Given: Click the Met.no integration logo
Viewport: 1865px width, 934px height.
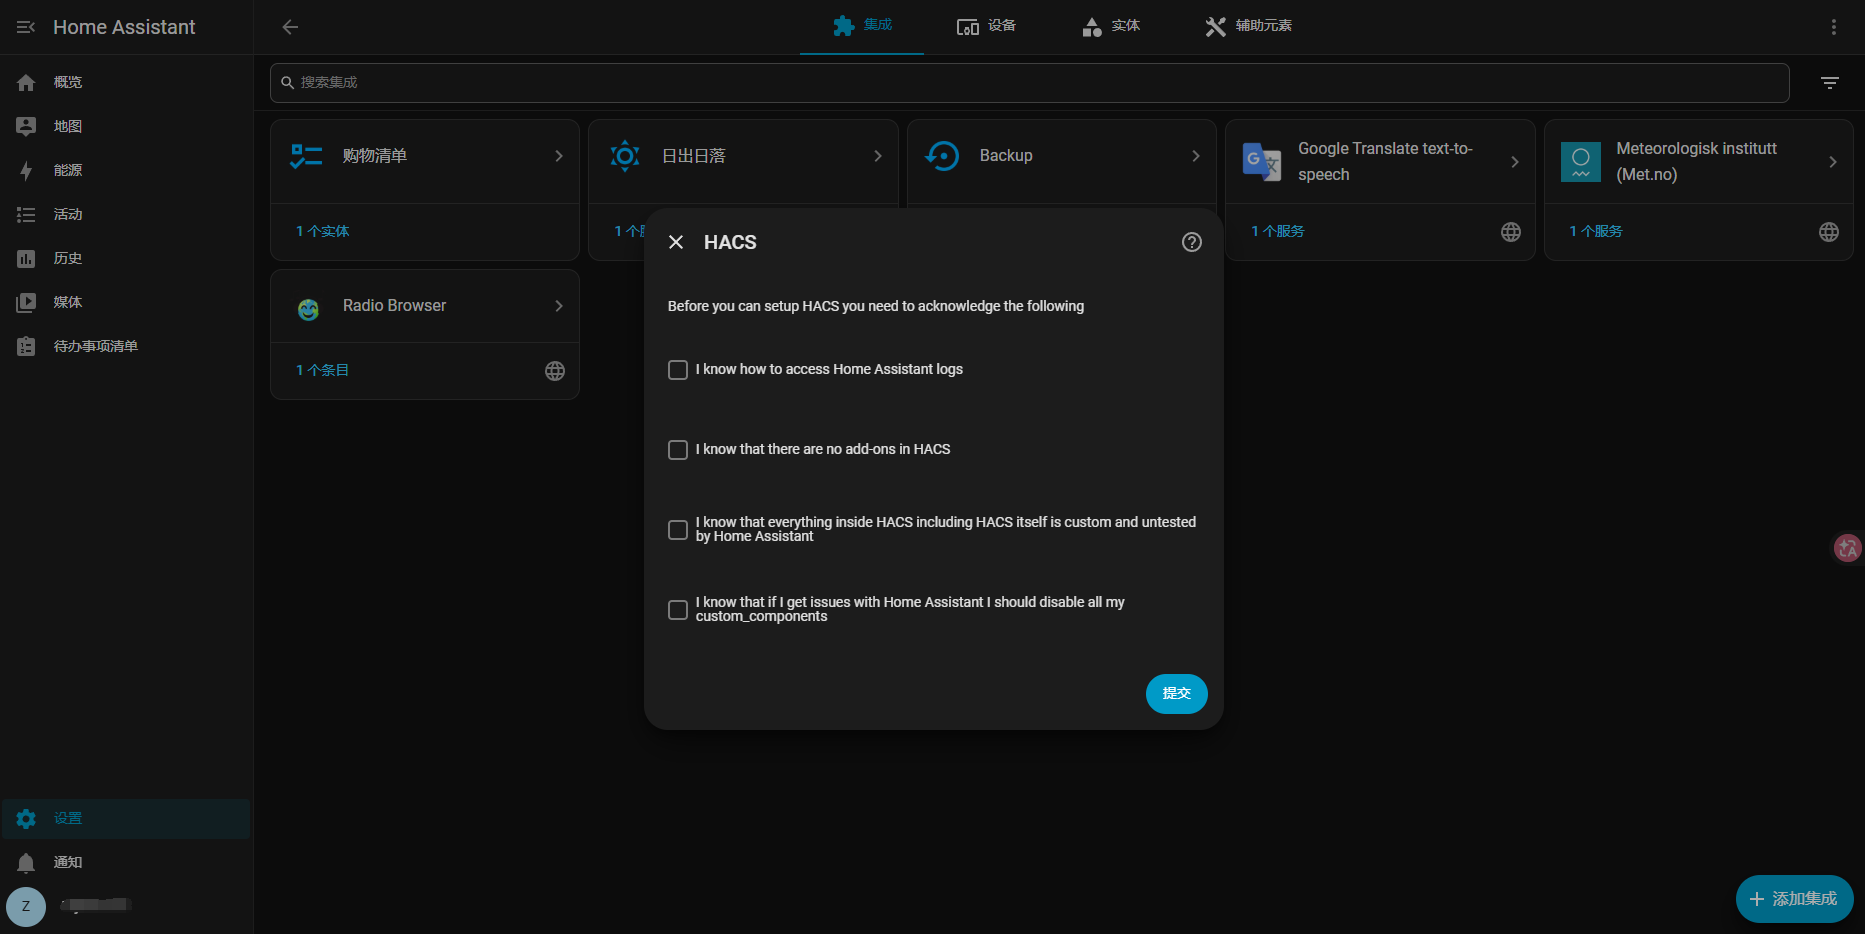Looking at the screenshot, I should pos(1580,161).
